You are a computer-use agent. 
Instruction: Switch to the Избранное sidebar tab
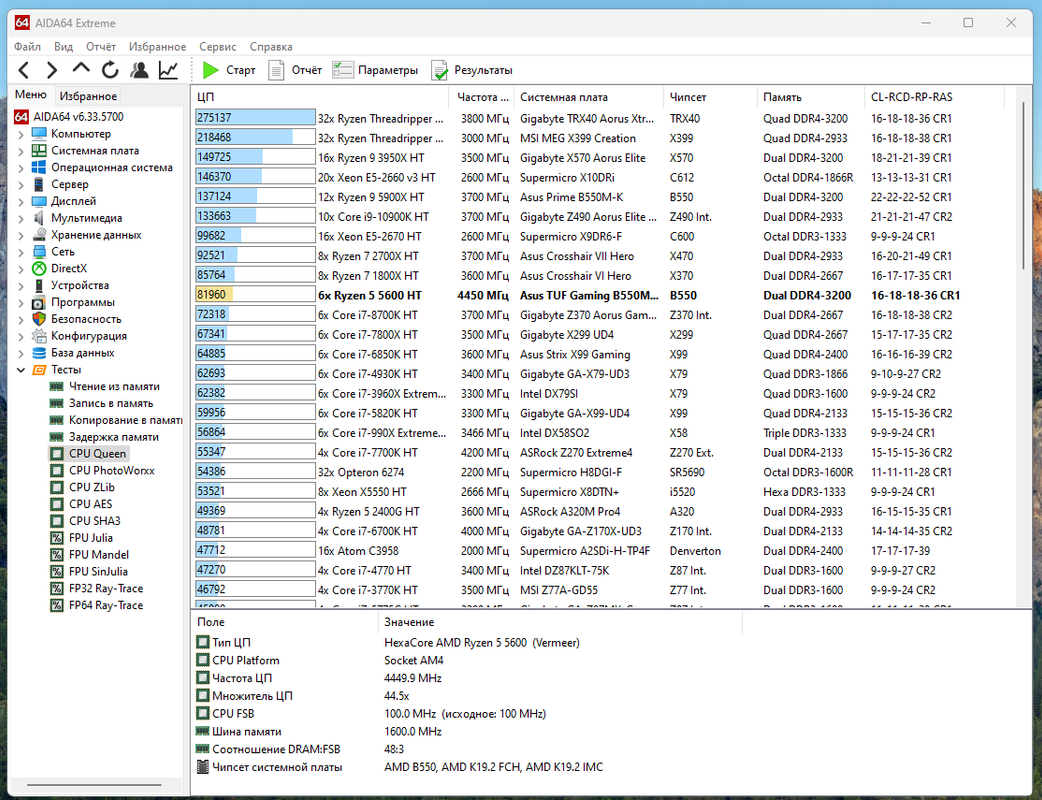pos(88,96)
